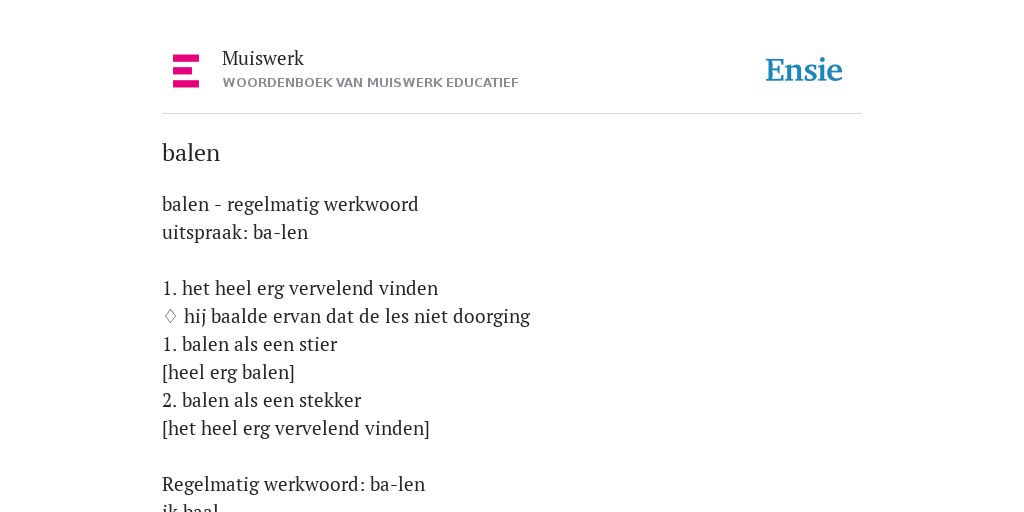Click the 'uitspraak: ba-len' line
The height and width of the screenshot is (512, 1024).
click(235, 233)
